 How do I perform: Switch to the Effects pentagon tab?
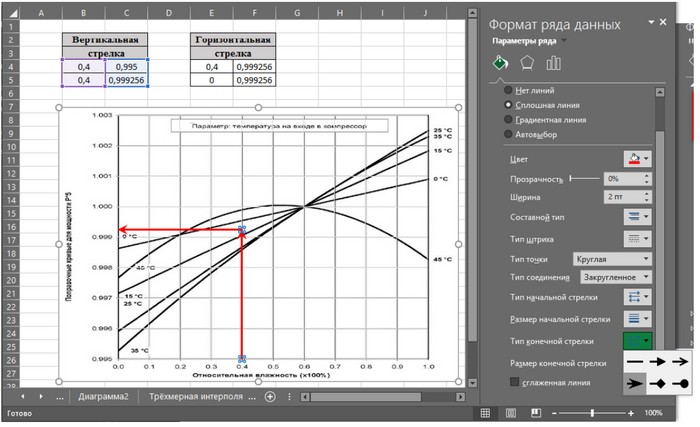pyautogui.click(x=527, y=65)
